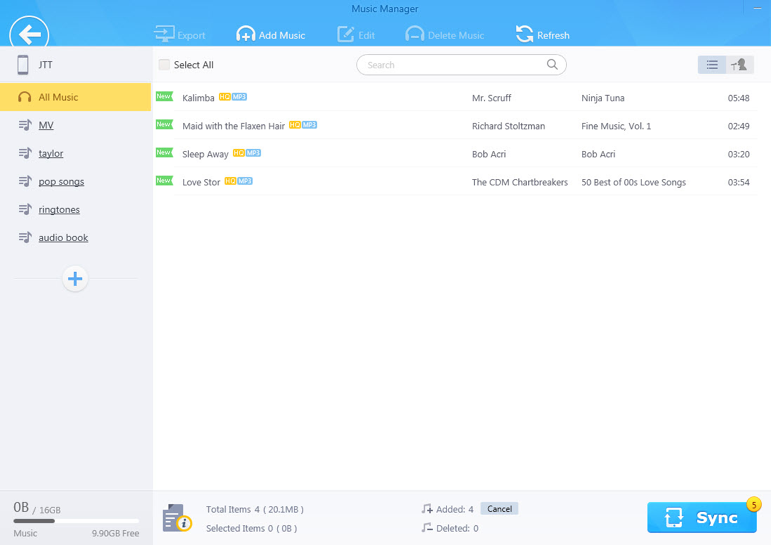This screenshot has width=771, height=545.
Task: Click into the Search field
Action: click(461, 65)
